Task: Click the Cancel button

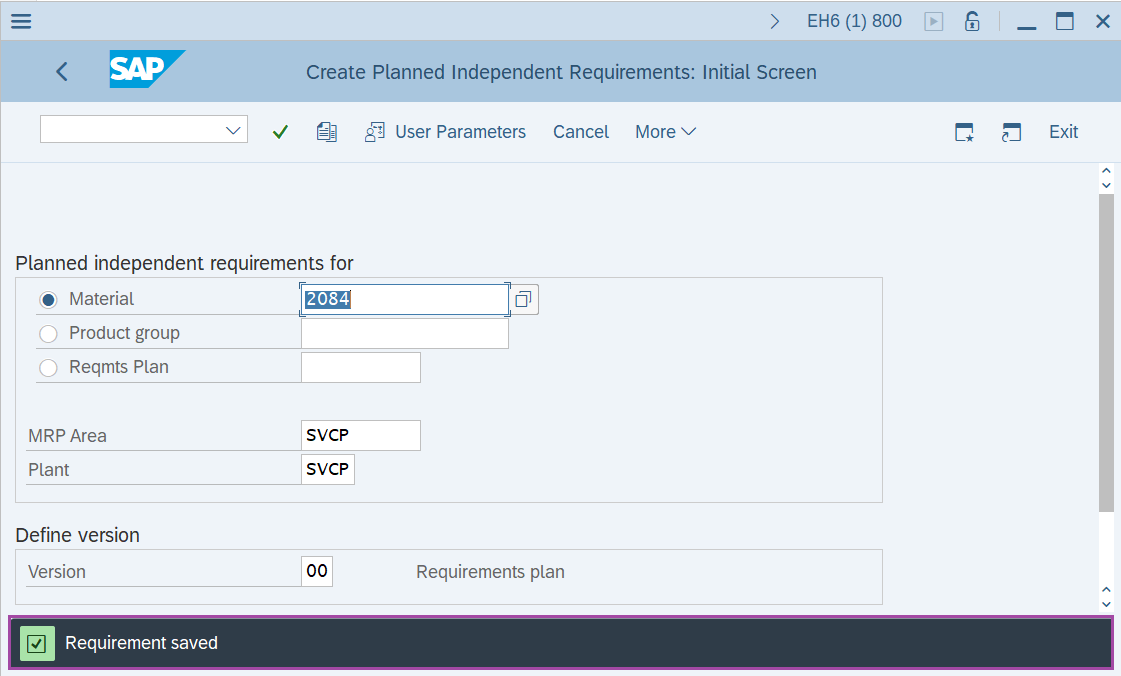Action: pos(580,131)
